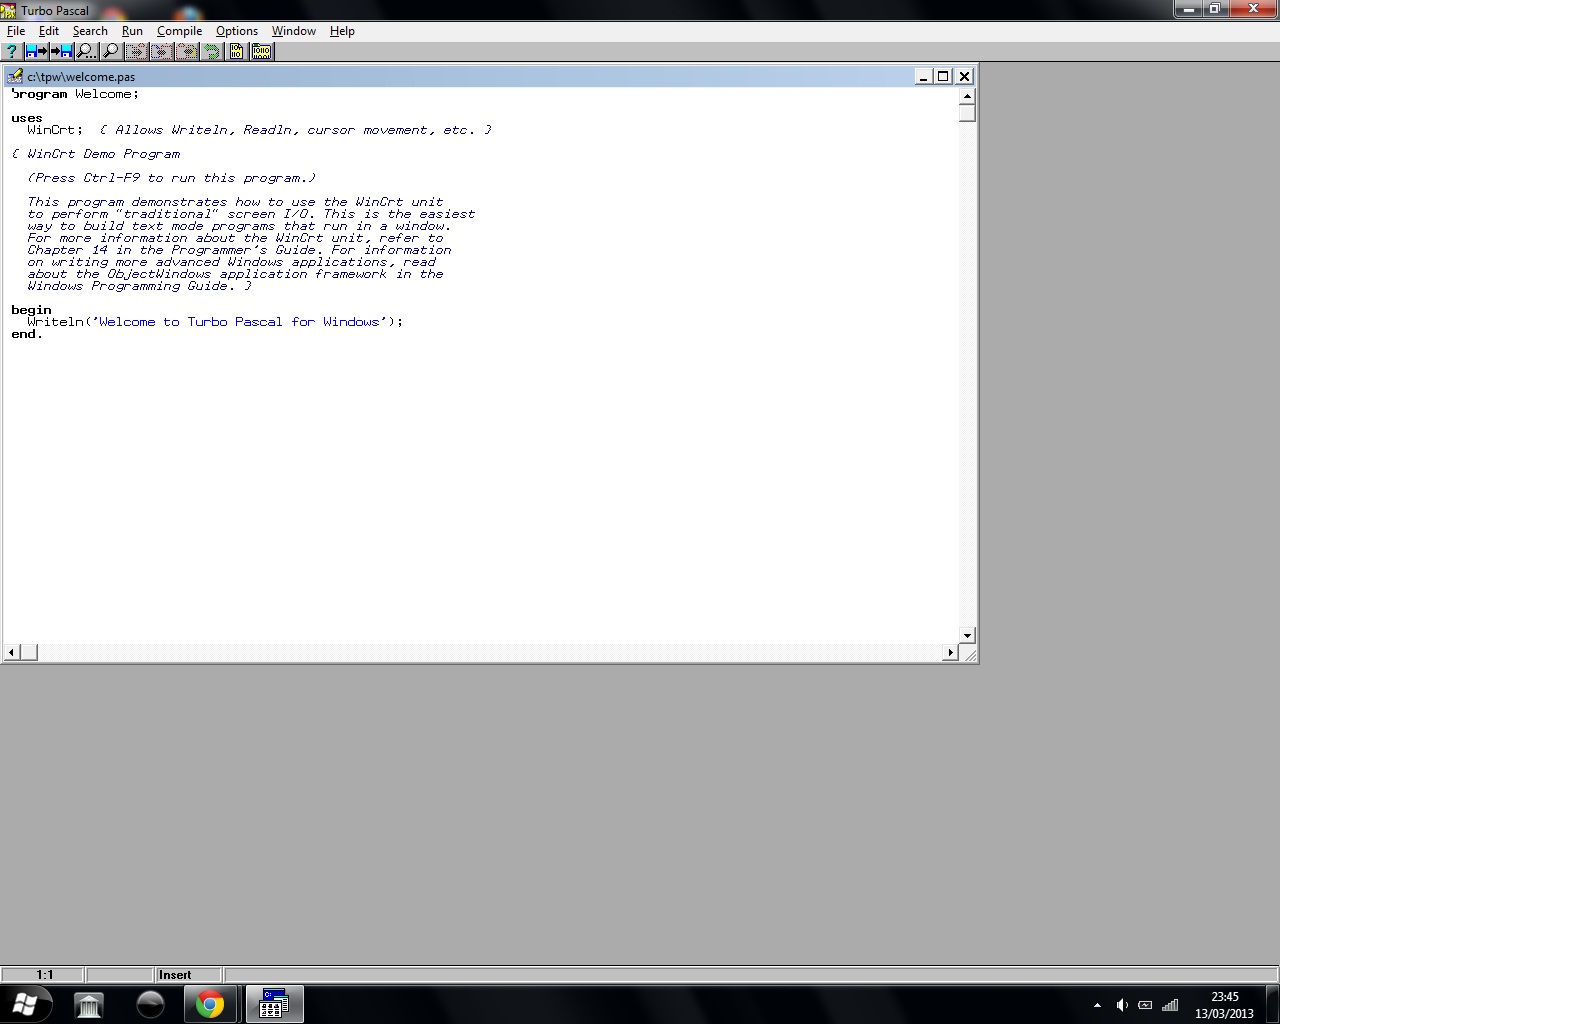Click the green Undo arrow icon
This screenshot has height=1024, width=1596.
pyautogui.click(x=211, y=51)
